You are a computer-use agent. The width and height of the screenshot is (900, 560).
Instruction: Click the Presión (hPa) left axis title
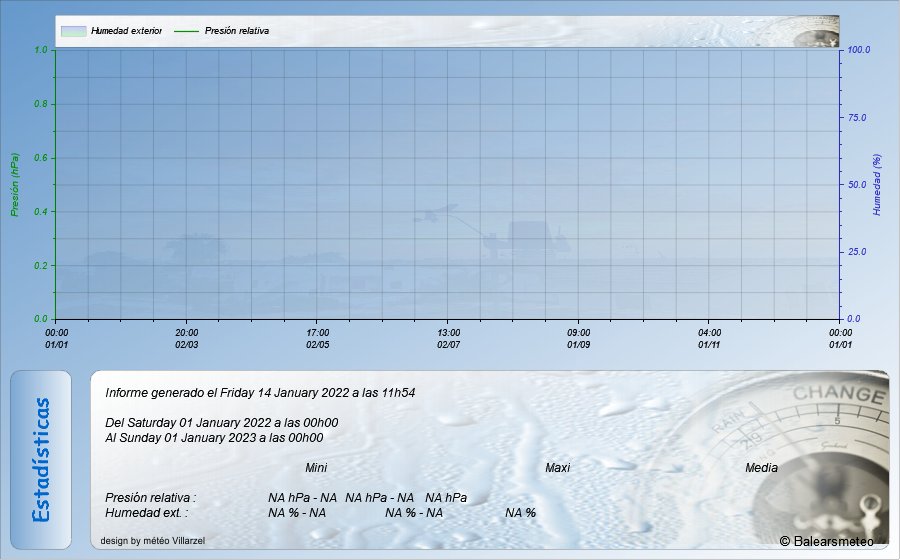tap(14, 185)
